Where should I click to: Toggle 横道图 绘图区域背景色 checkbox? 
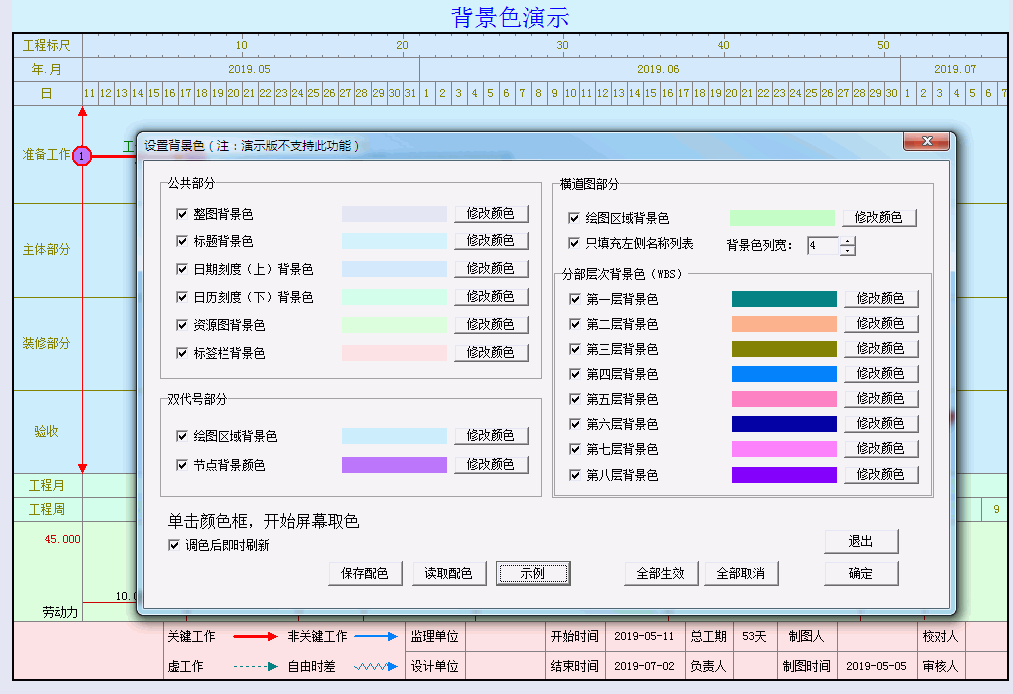click(574, 218)
